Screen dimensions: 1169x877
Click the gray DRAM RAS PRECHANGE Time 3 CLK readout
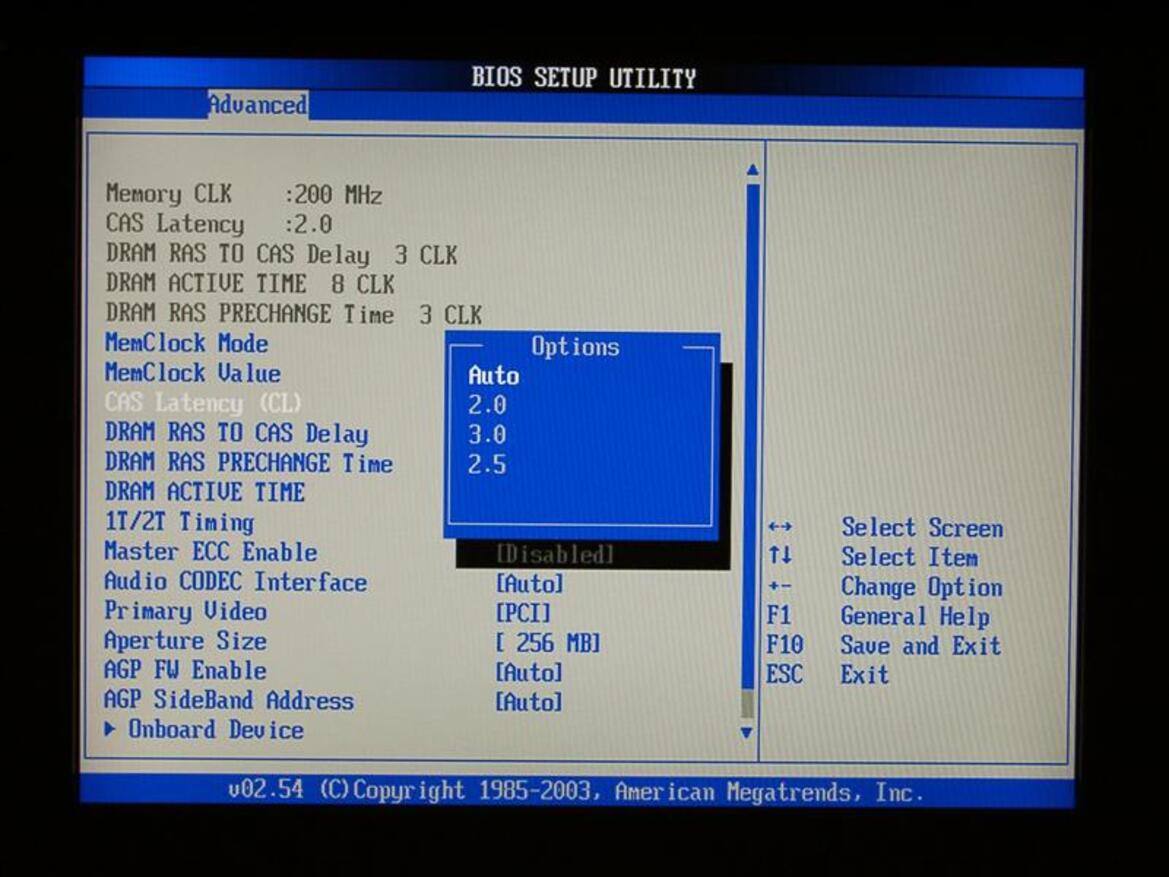(x=294, y=314)
